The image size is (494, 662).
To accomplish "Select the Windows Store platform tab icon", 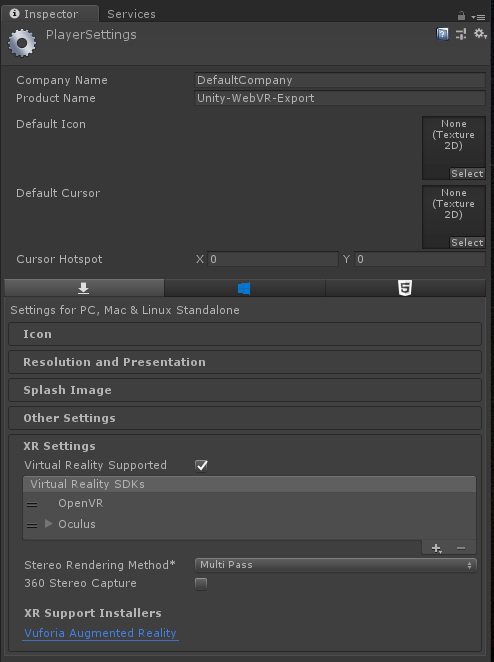I will pyautogui.click(x=244, y=288).
